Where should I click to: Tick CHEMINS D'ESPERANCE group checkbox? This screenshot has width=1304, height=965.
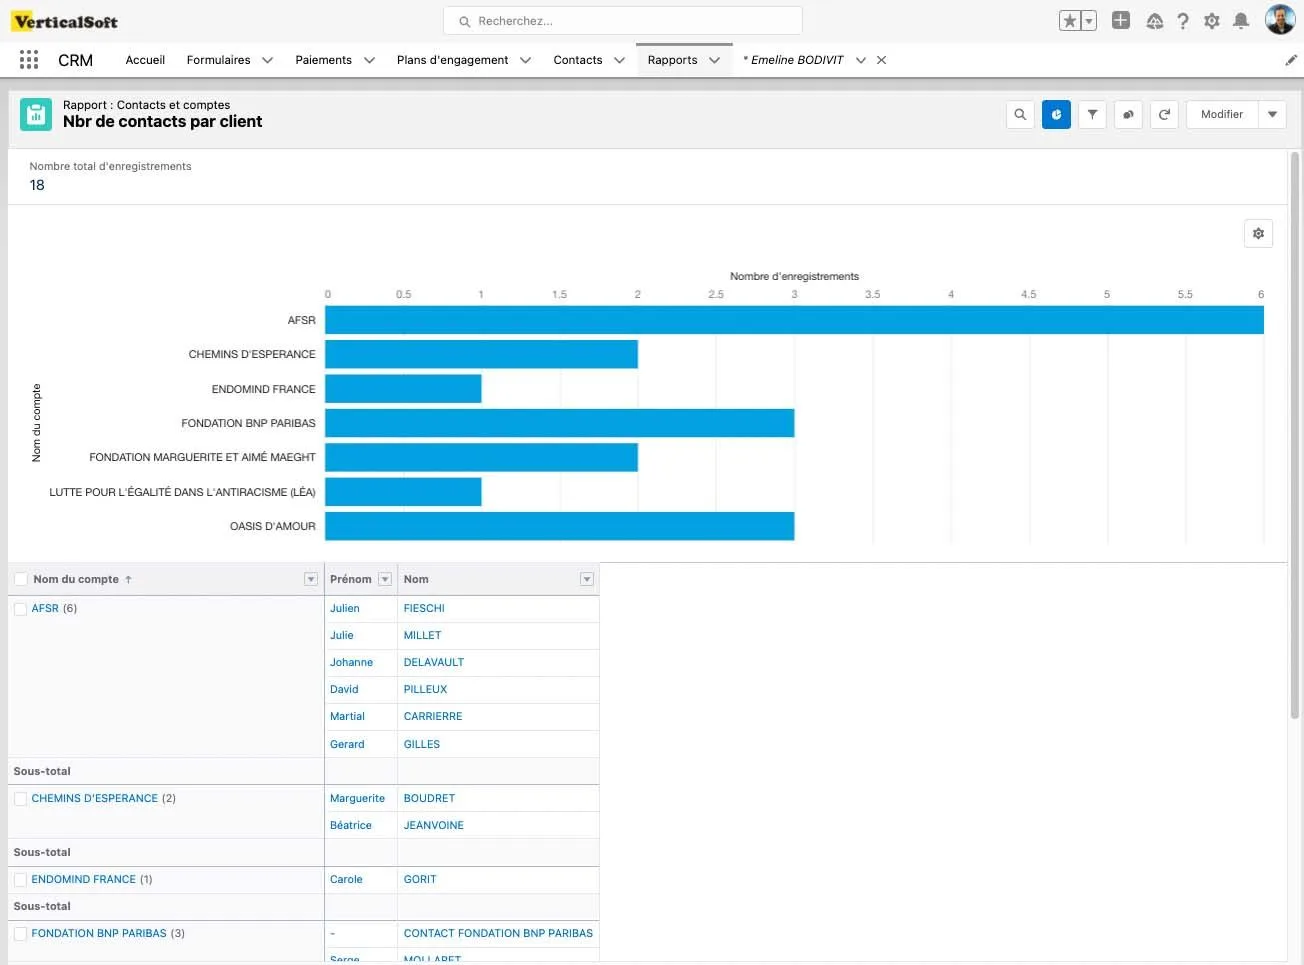click(x=20, y=798)
